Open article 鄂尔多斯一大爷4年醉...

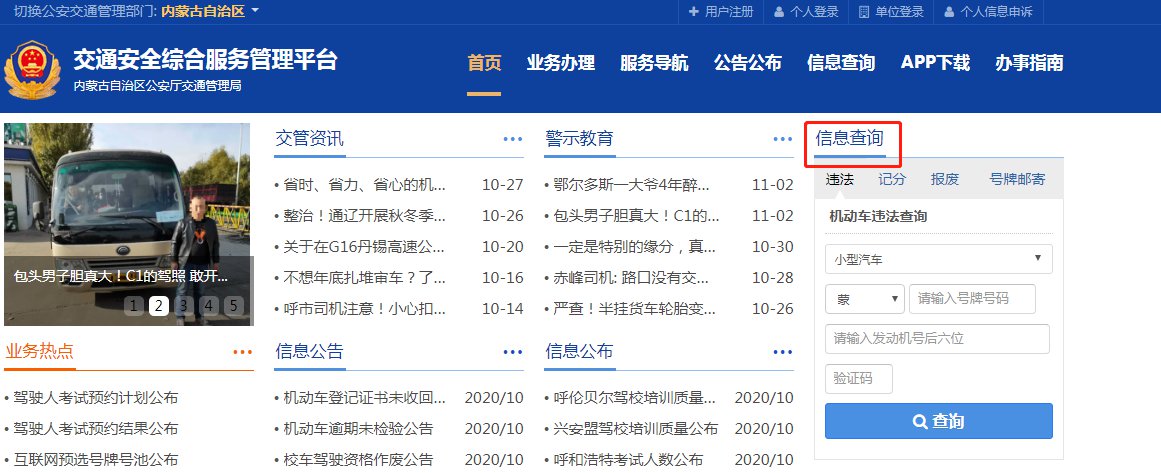click(x=632, y=185)
